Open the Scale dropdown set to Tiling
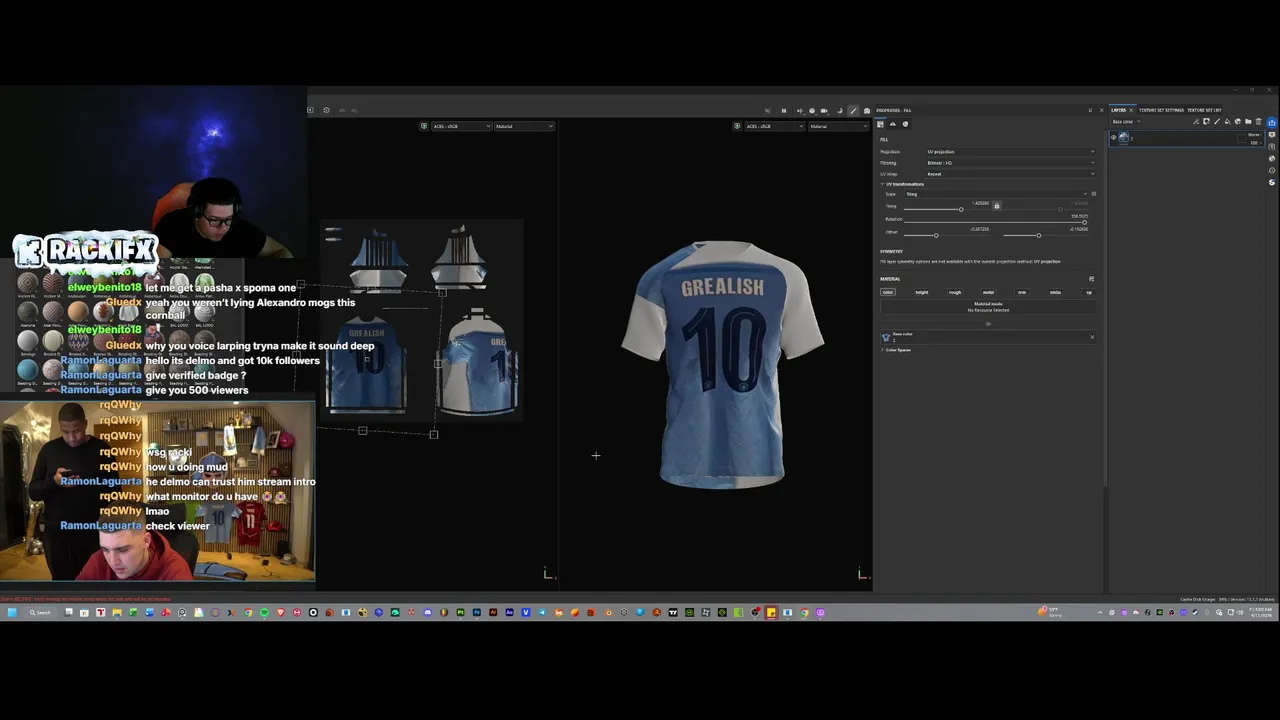 996,194
